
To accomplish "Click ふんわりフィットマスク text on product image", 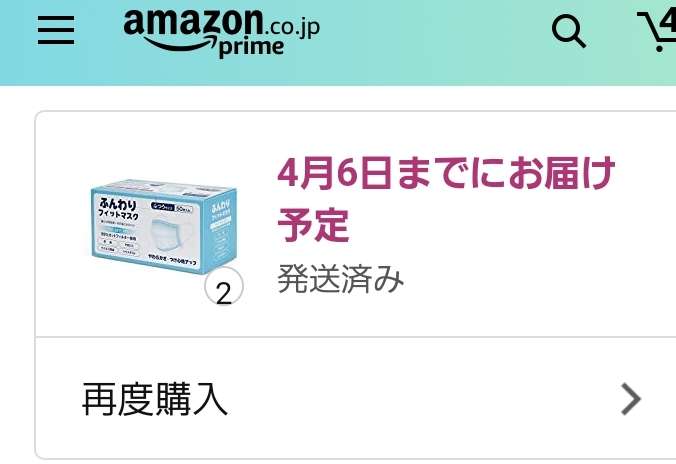I will [118, 209].
